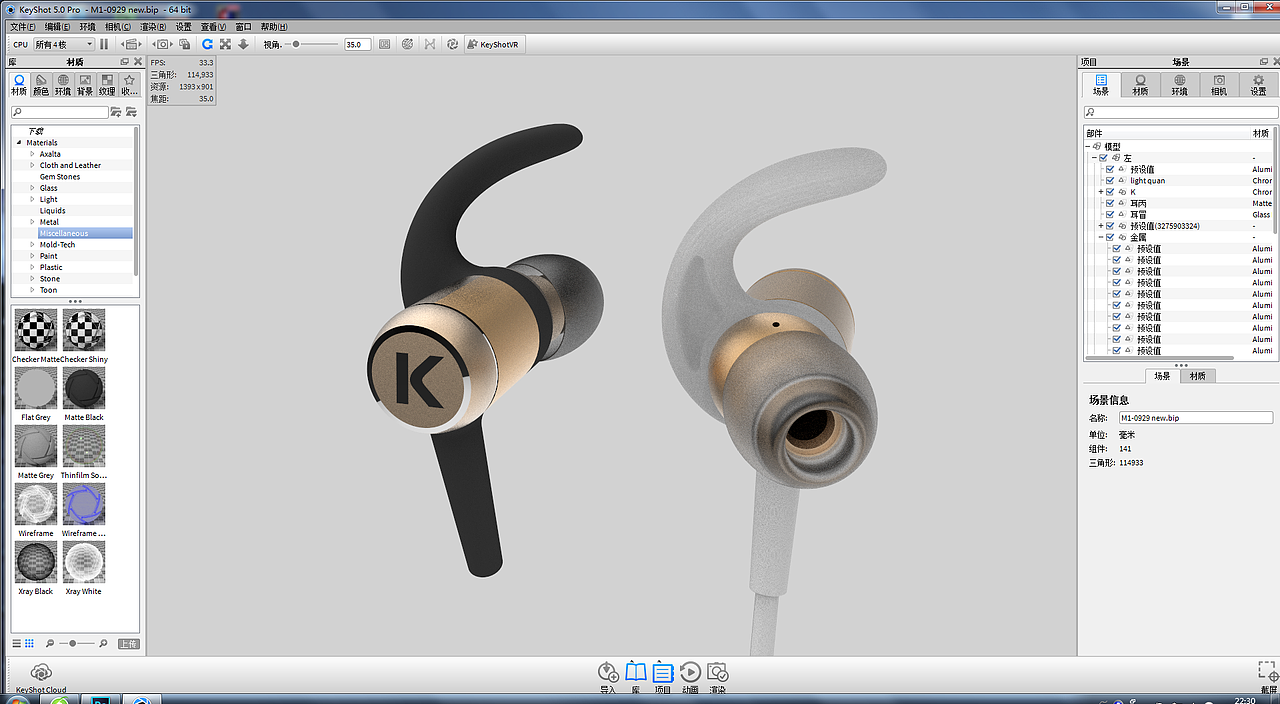
Task: Click the refresh render icon in toolbar
Action: tap(207, 44)
